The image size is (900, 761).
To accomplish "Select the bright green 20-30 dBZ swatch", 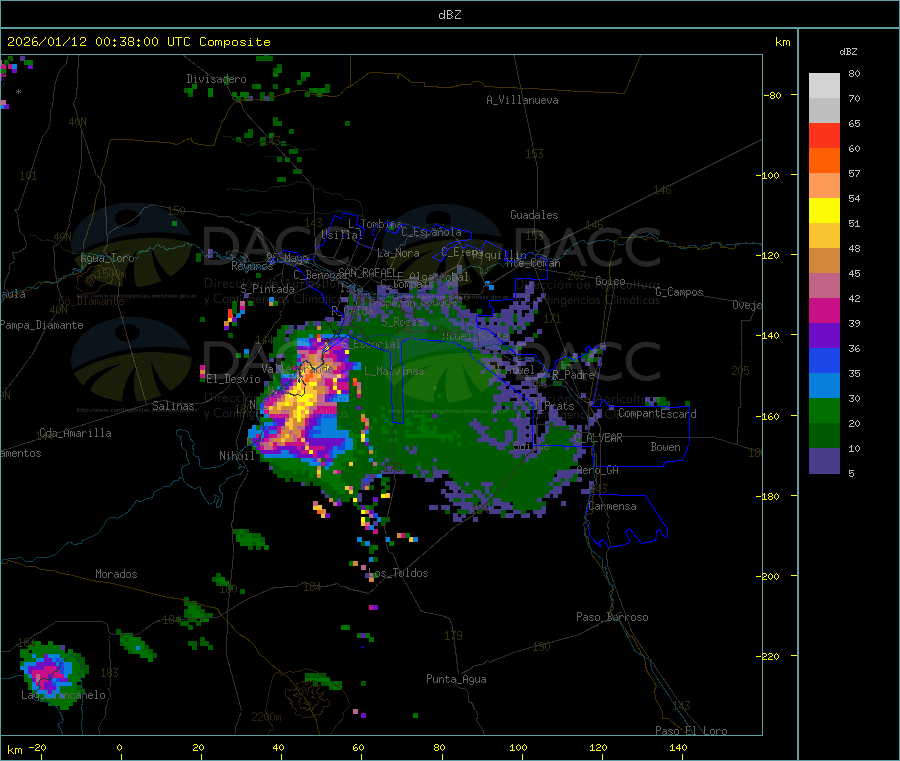I will (824, 410).
